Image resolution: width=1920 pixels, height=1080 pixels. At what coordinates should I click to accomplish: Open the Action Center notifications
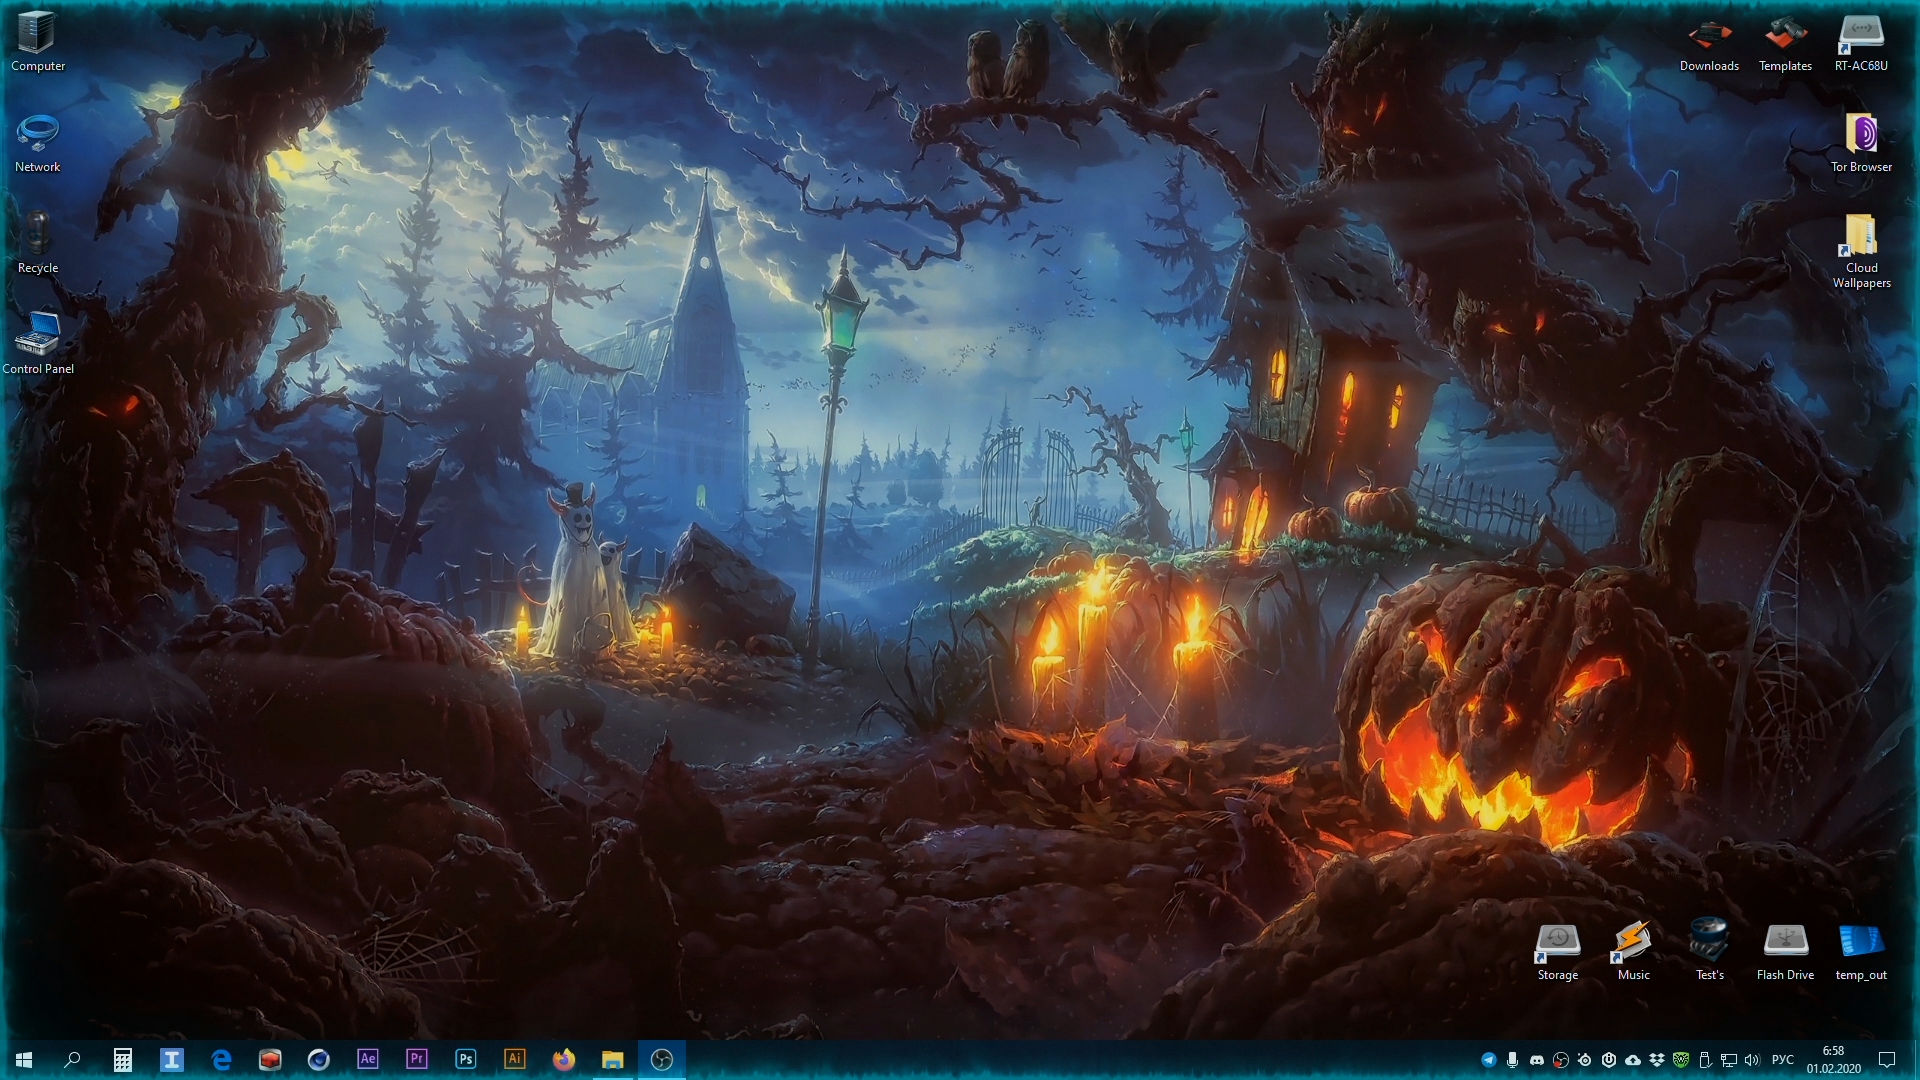point(1887,1060)
